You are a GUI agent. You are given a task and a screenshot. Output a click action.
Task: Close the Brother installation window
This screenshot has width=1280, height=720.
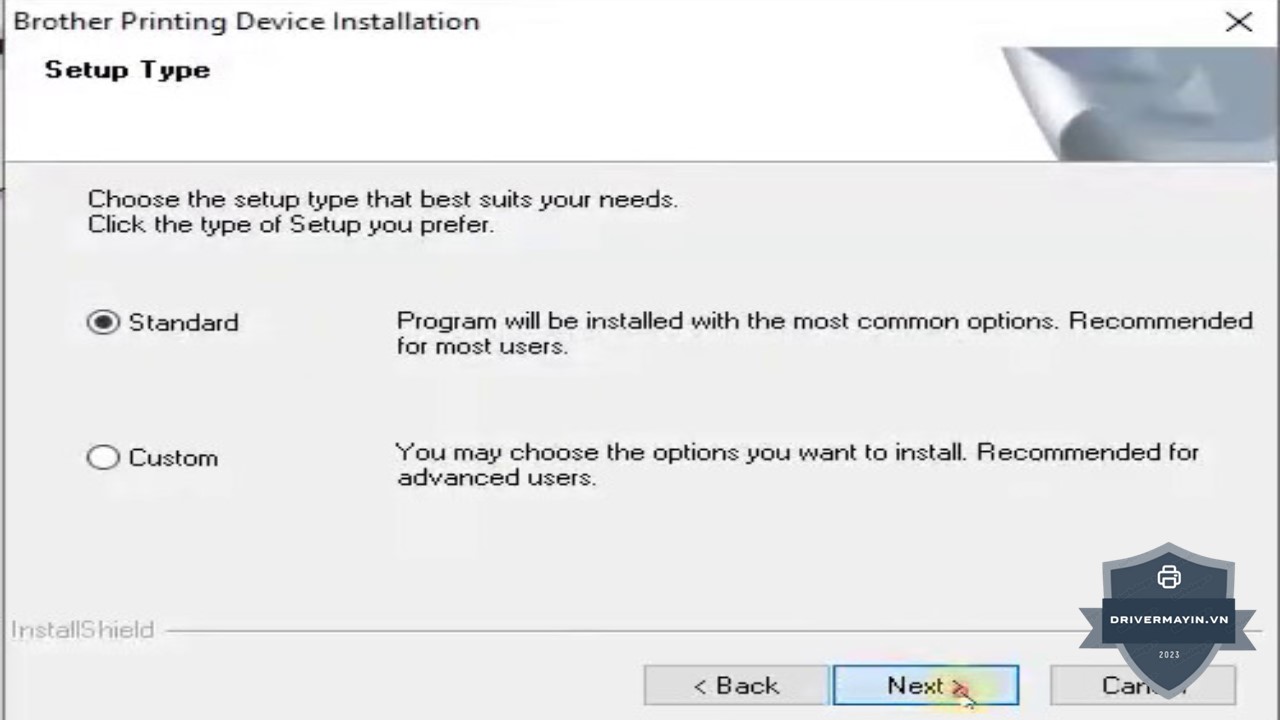coord(1238,22)
